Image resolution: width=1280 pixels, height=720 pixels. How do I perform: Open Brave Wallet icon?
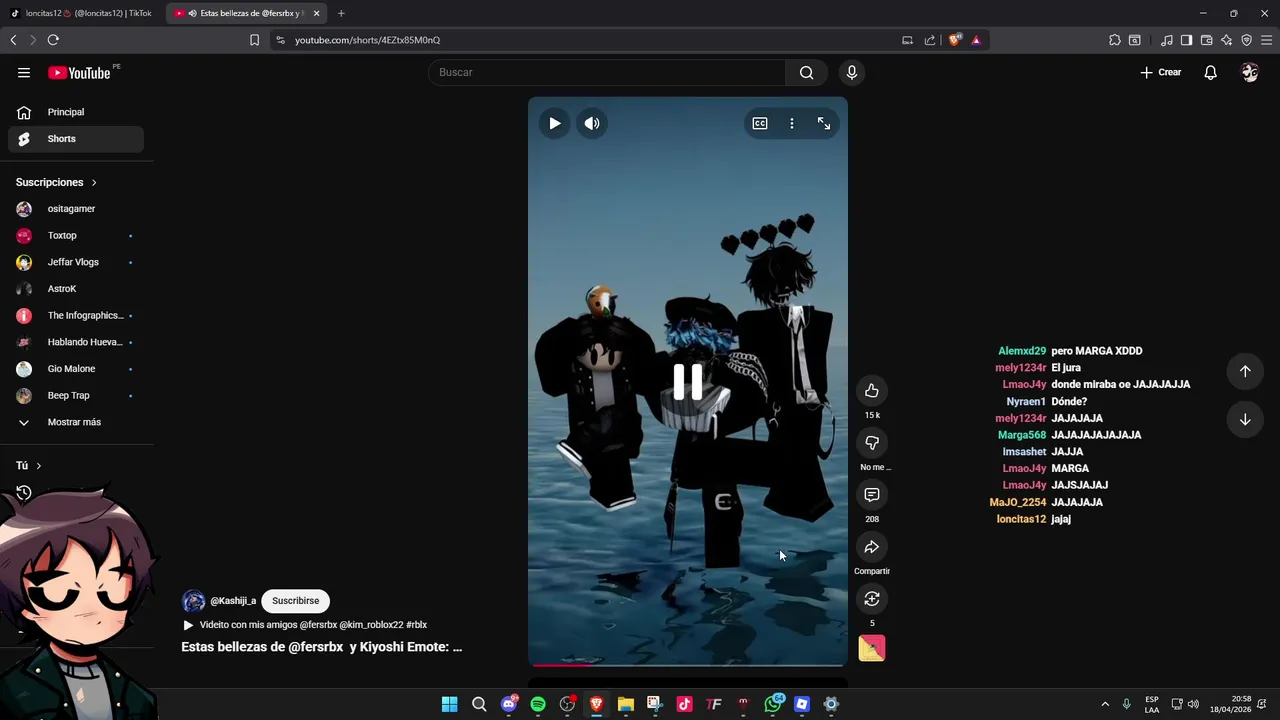(1206, 40)
